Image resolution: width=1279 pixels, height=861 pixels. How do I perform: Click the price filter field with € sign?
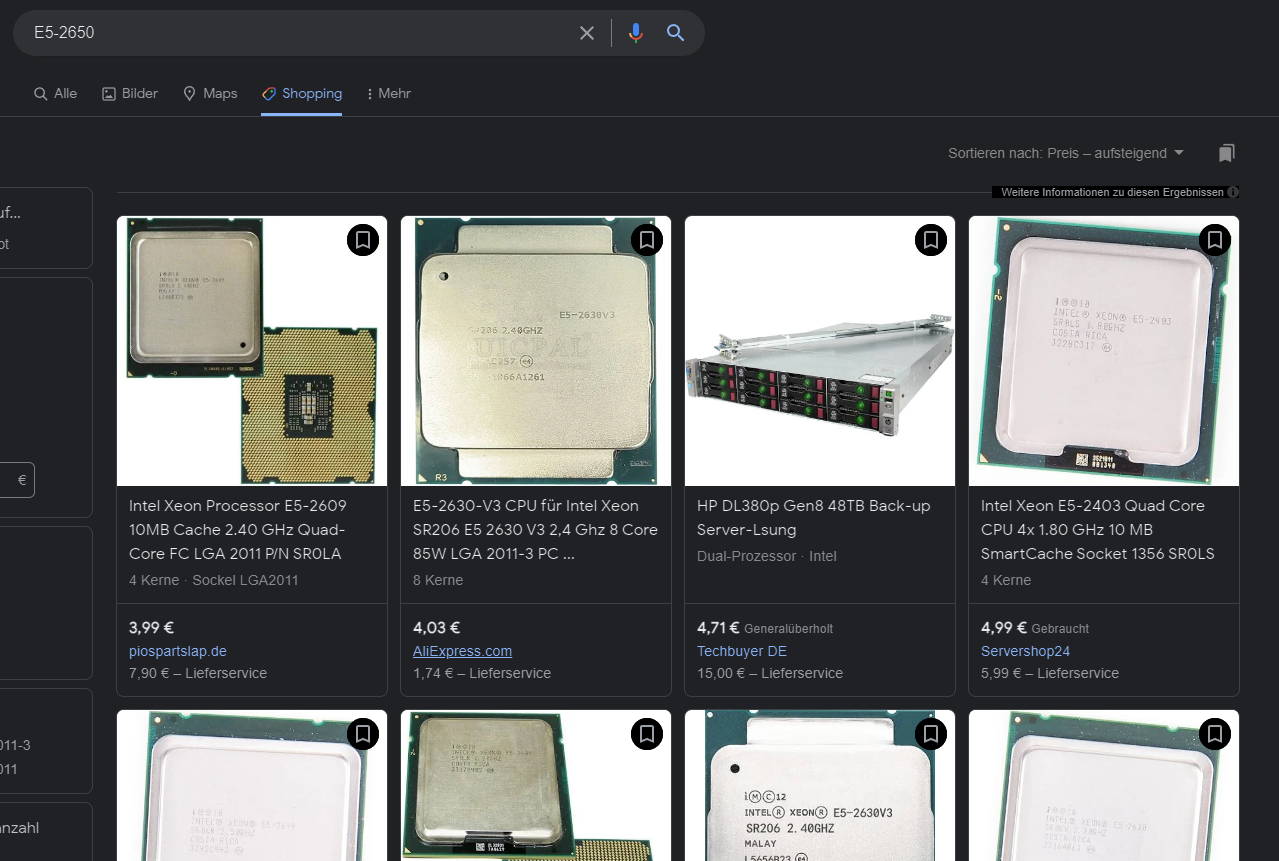(x=17, y=480)
